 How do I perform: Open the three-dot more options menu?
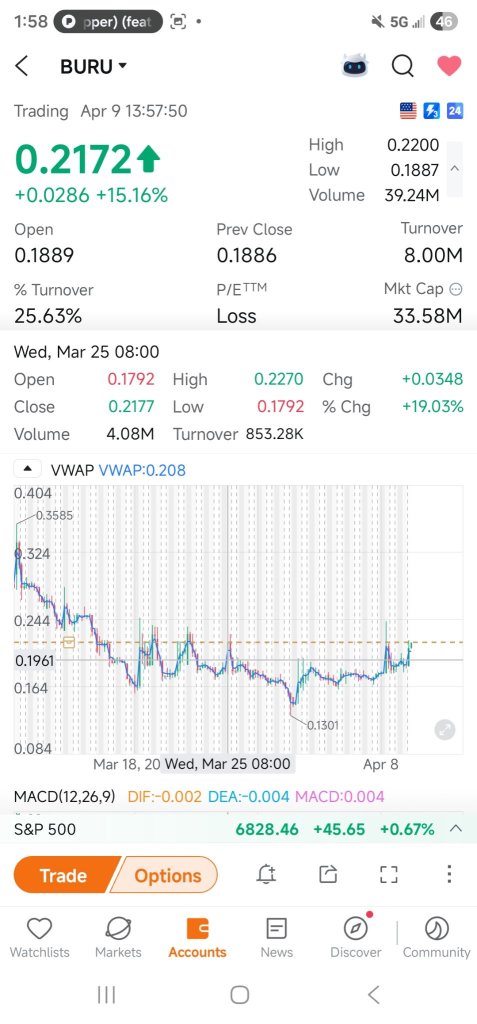[x=449, y=874]
